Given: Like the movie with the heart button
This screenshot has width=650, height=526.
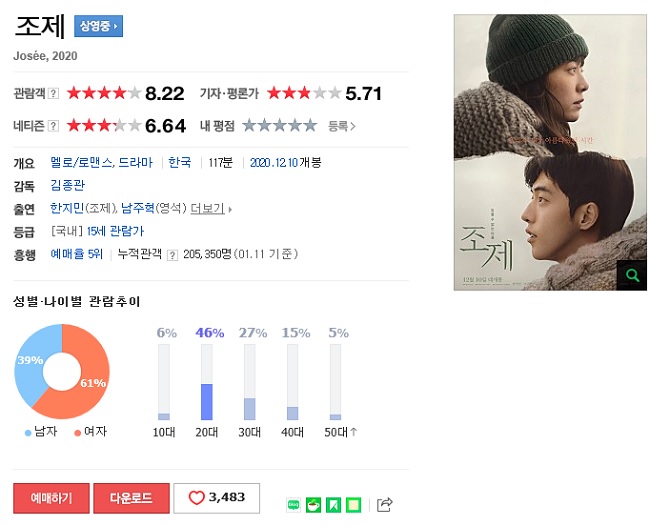Looking at the screenshot, I should (216, 498).
